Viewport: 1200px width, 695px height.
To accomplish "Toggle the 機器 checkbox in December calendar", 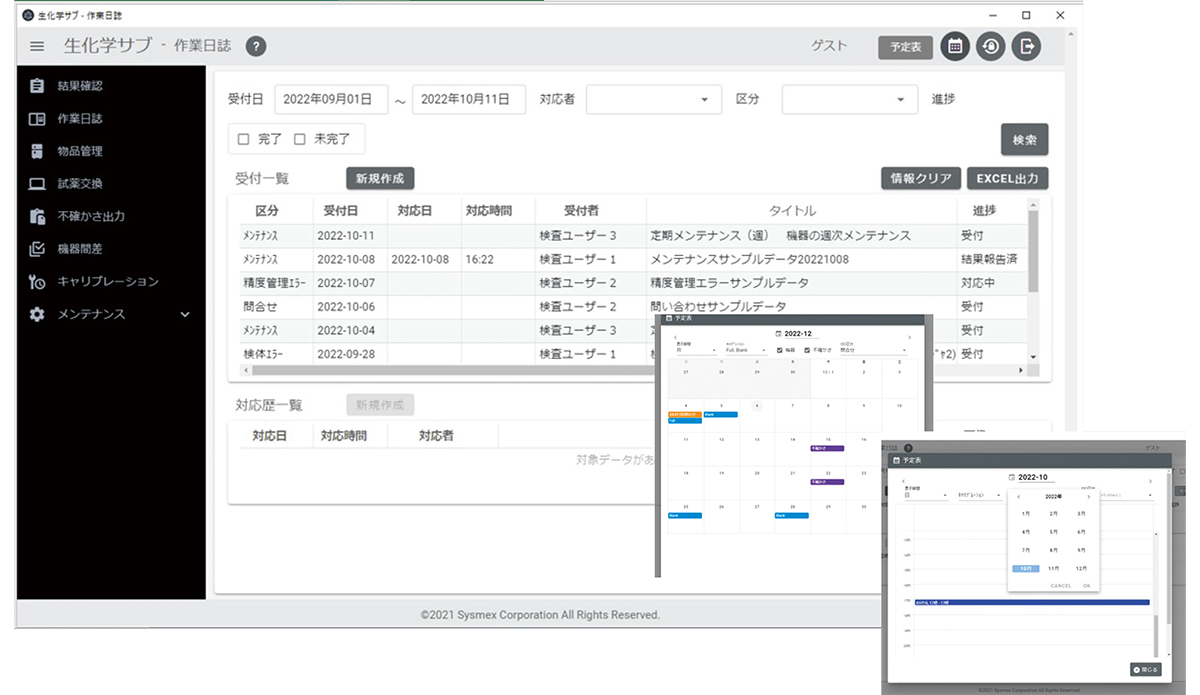I will coord(781,350).
